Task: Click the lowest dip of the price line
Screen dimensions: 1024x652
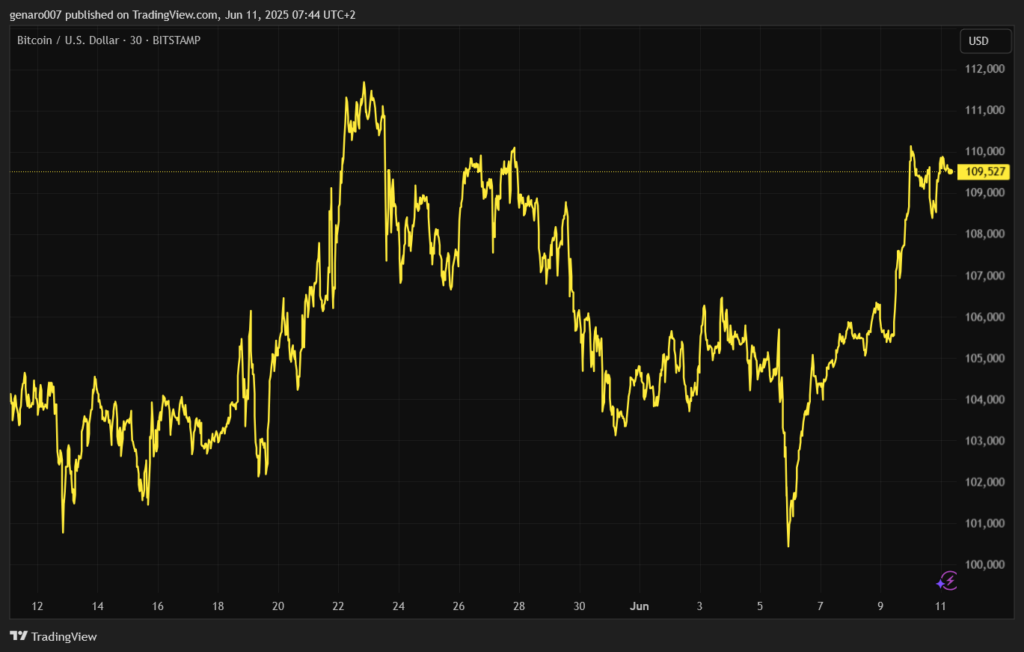Action: 788,546
